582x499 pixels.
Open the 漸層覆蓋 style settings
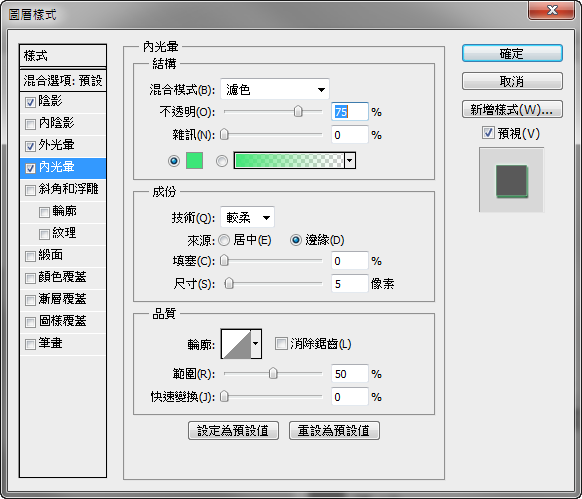pos(62,299)
